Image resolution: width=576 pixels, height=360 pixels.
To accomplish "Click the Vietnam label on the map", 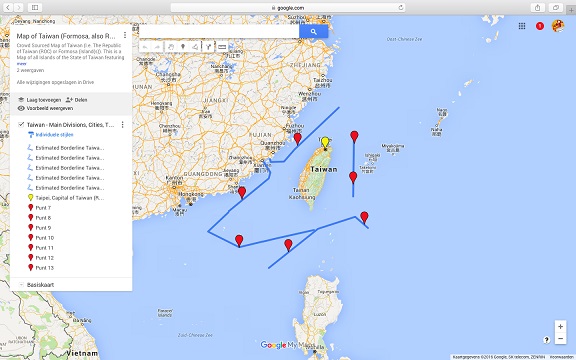I will tap(82, 353).
